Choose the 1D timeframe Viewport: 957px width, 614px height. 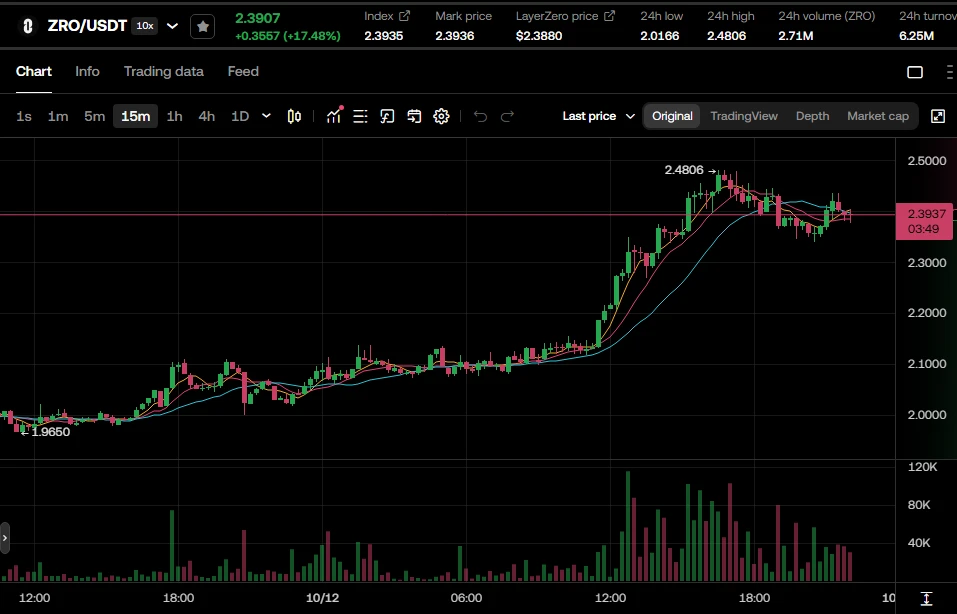[240, 116]
